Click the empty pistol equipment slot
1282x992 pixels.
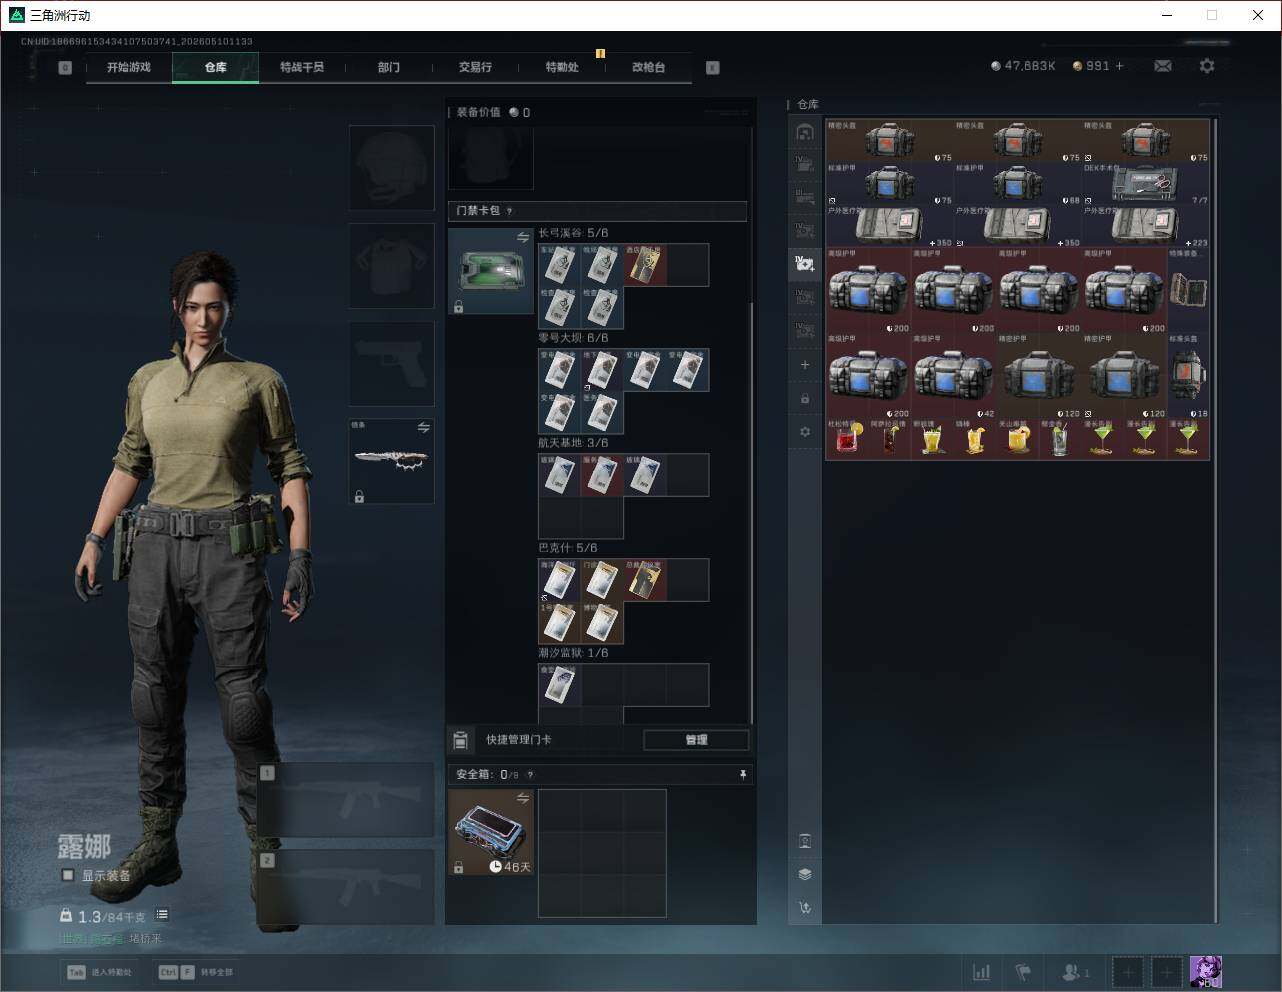click(x=391, y=363)
